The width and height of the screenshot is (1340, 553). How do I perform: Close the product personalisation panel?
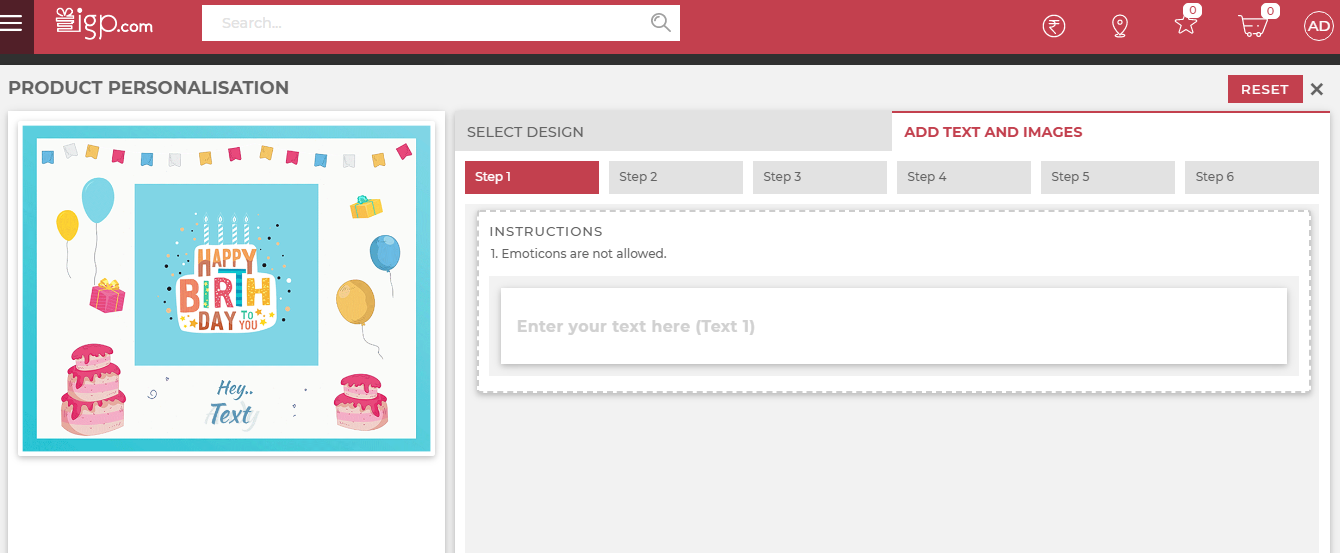[x=1317, y=89]
